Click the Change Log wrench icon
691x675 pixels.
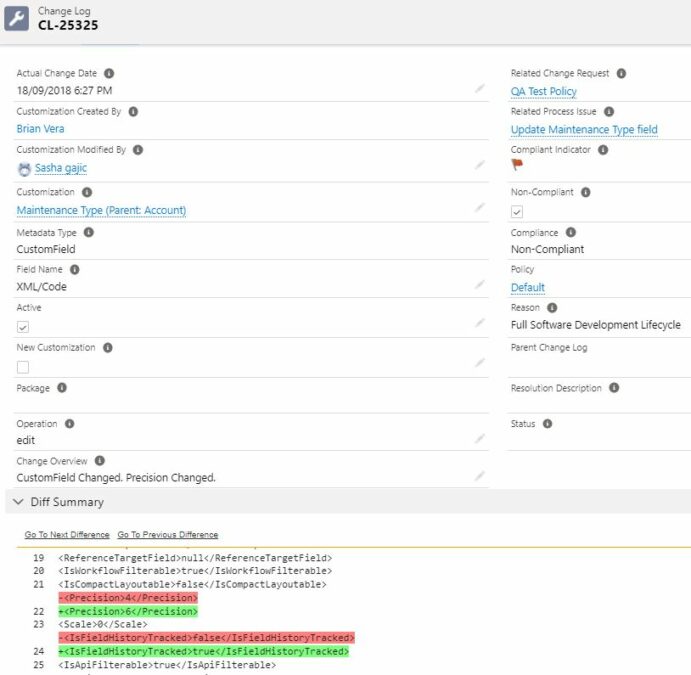point(17,19)
